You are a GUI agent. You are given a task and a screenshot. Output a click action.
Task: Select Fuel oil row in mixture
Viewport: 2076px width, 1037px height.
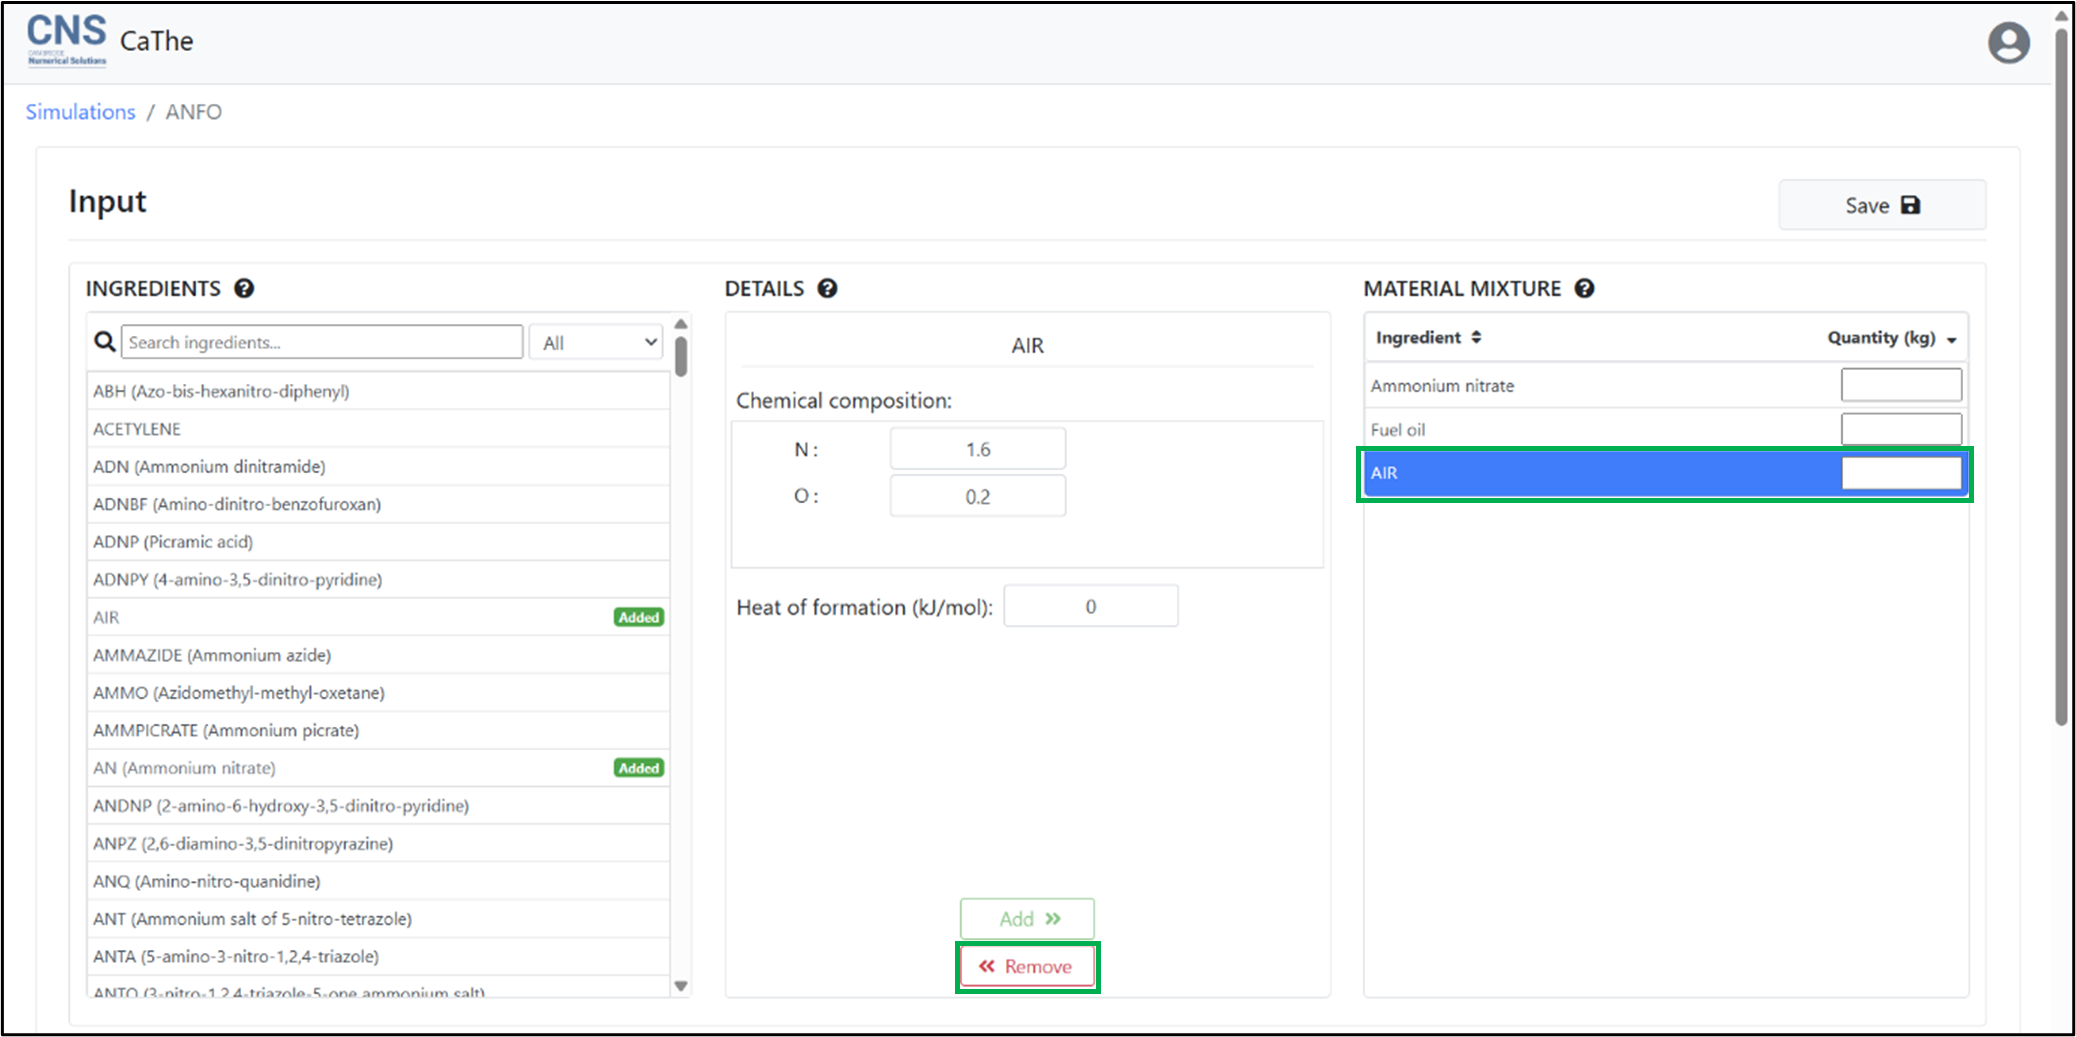[x=1600, y=430]
